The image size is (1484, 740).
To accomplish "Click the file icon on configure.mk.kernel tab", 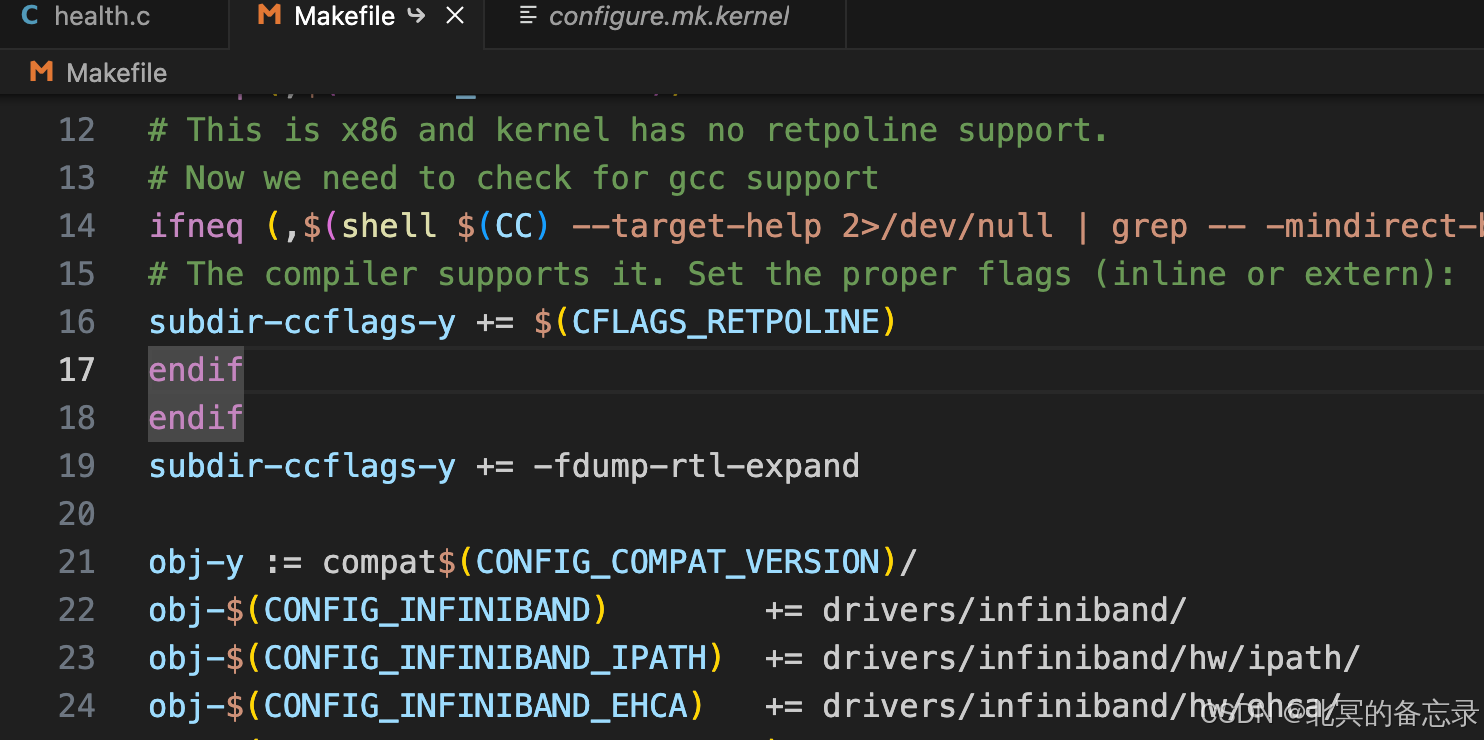I will 526,16.
